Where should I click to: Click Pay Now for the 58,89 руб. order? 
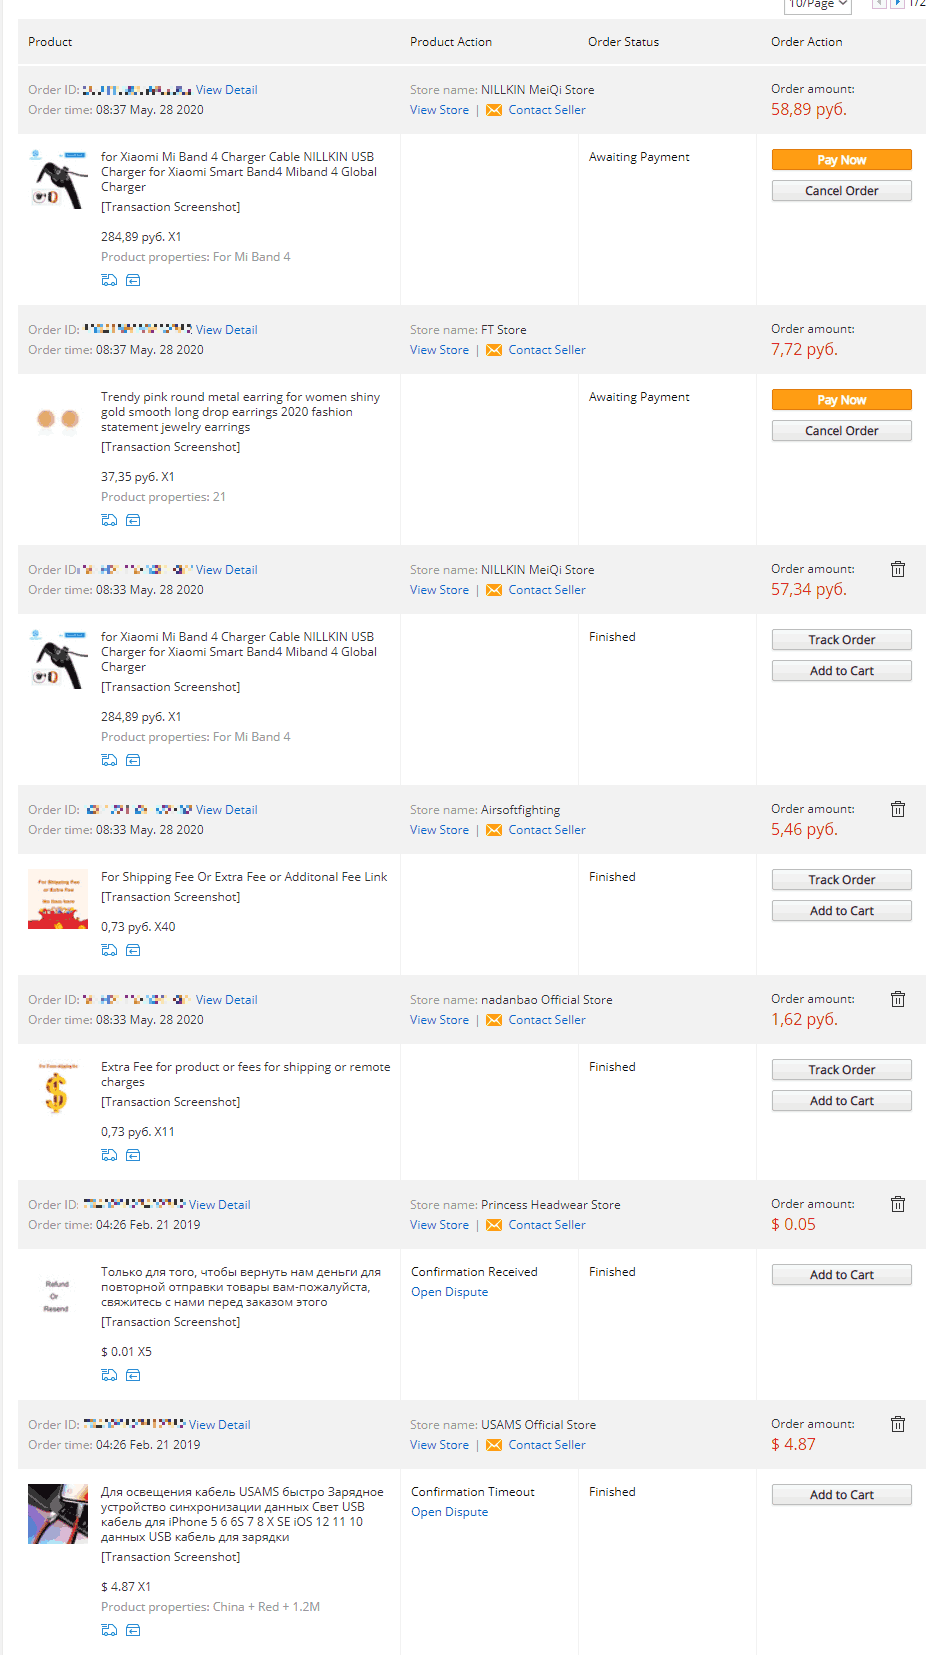point(842,160)
